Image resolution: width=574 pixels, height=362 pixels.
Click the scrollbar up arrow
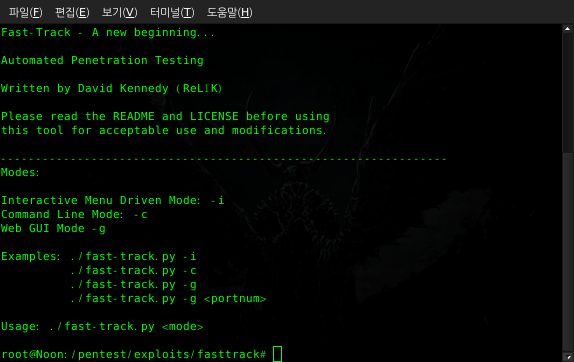pyautogui.click(x=568, y=29)
